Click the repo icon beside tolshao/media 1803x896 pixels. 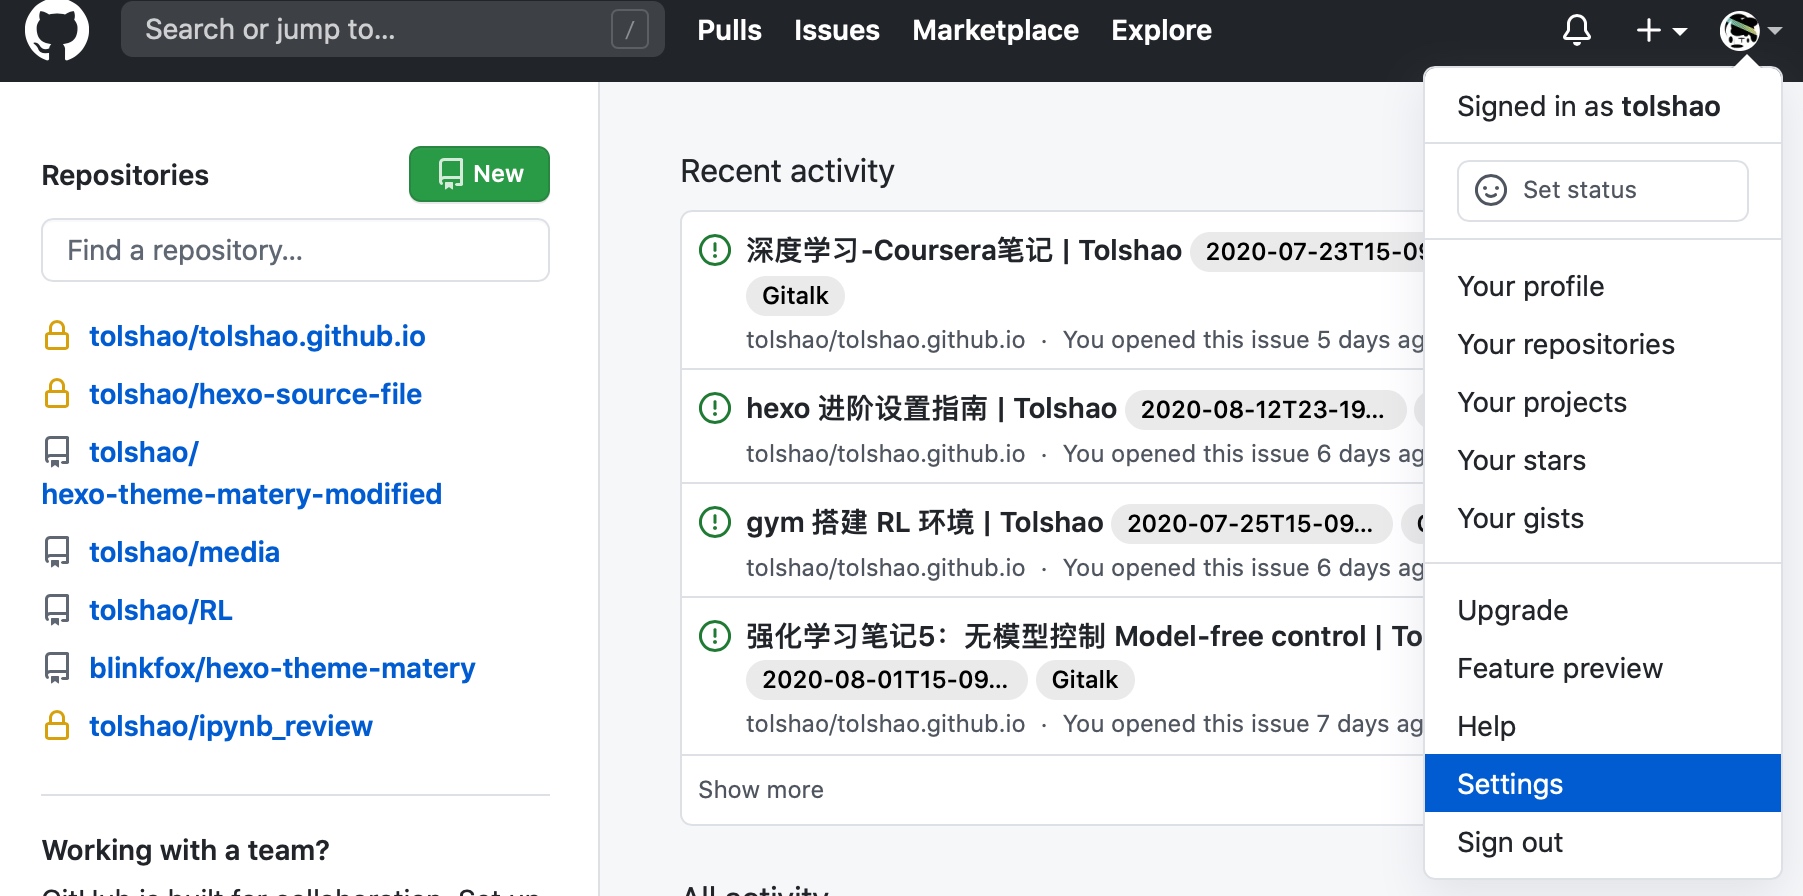tap(57, 552)
